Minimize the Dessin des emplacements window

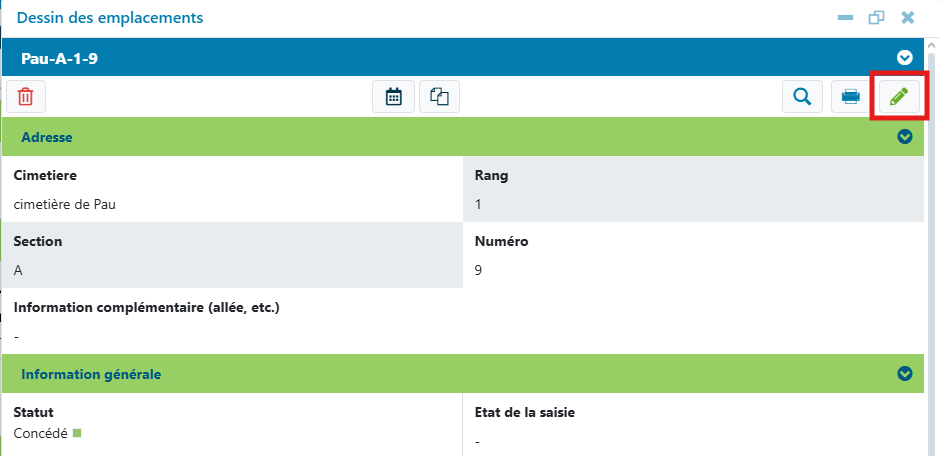[845, 18]
